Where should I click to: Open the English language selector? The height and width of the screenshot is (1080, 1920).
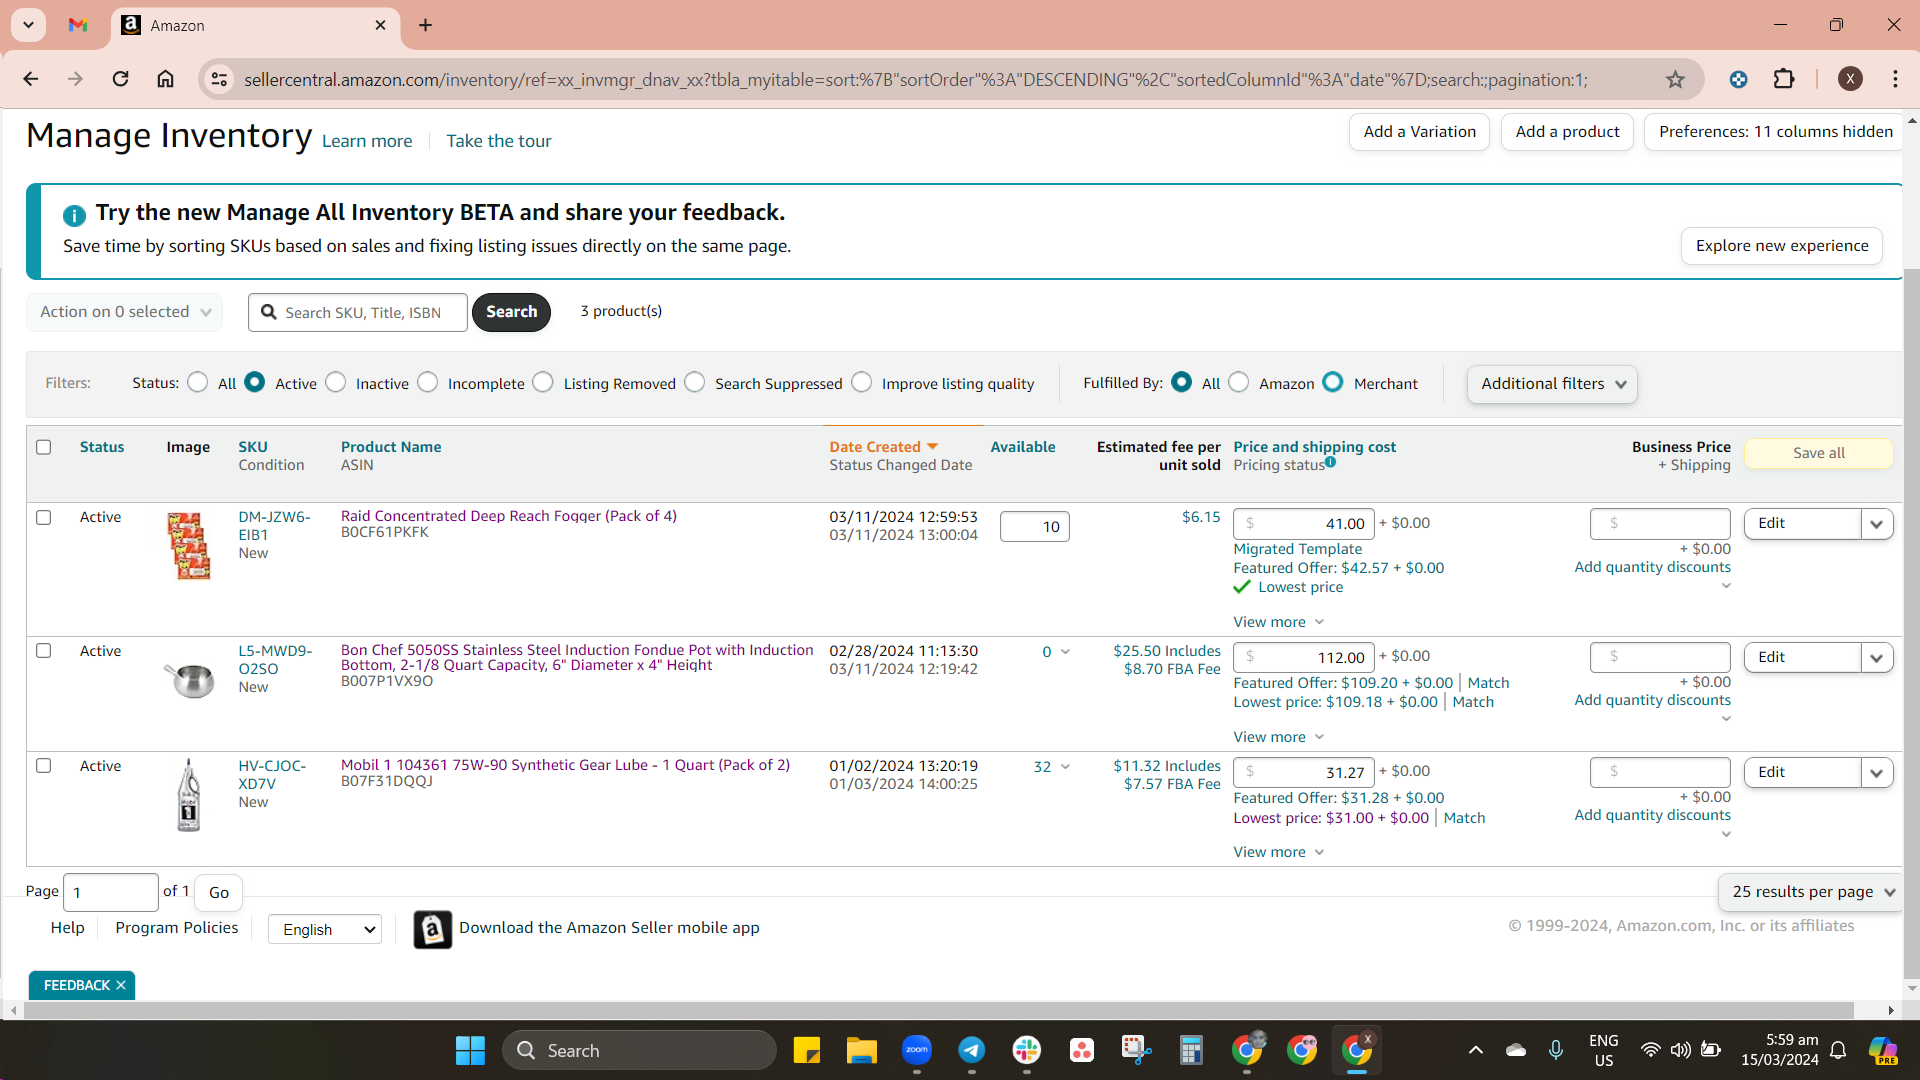(325, 929)
